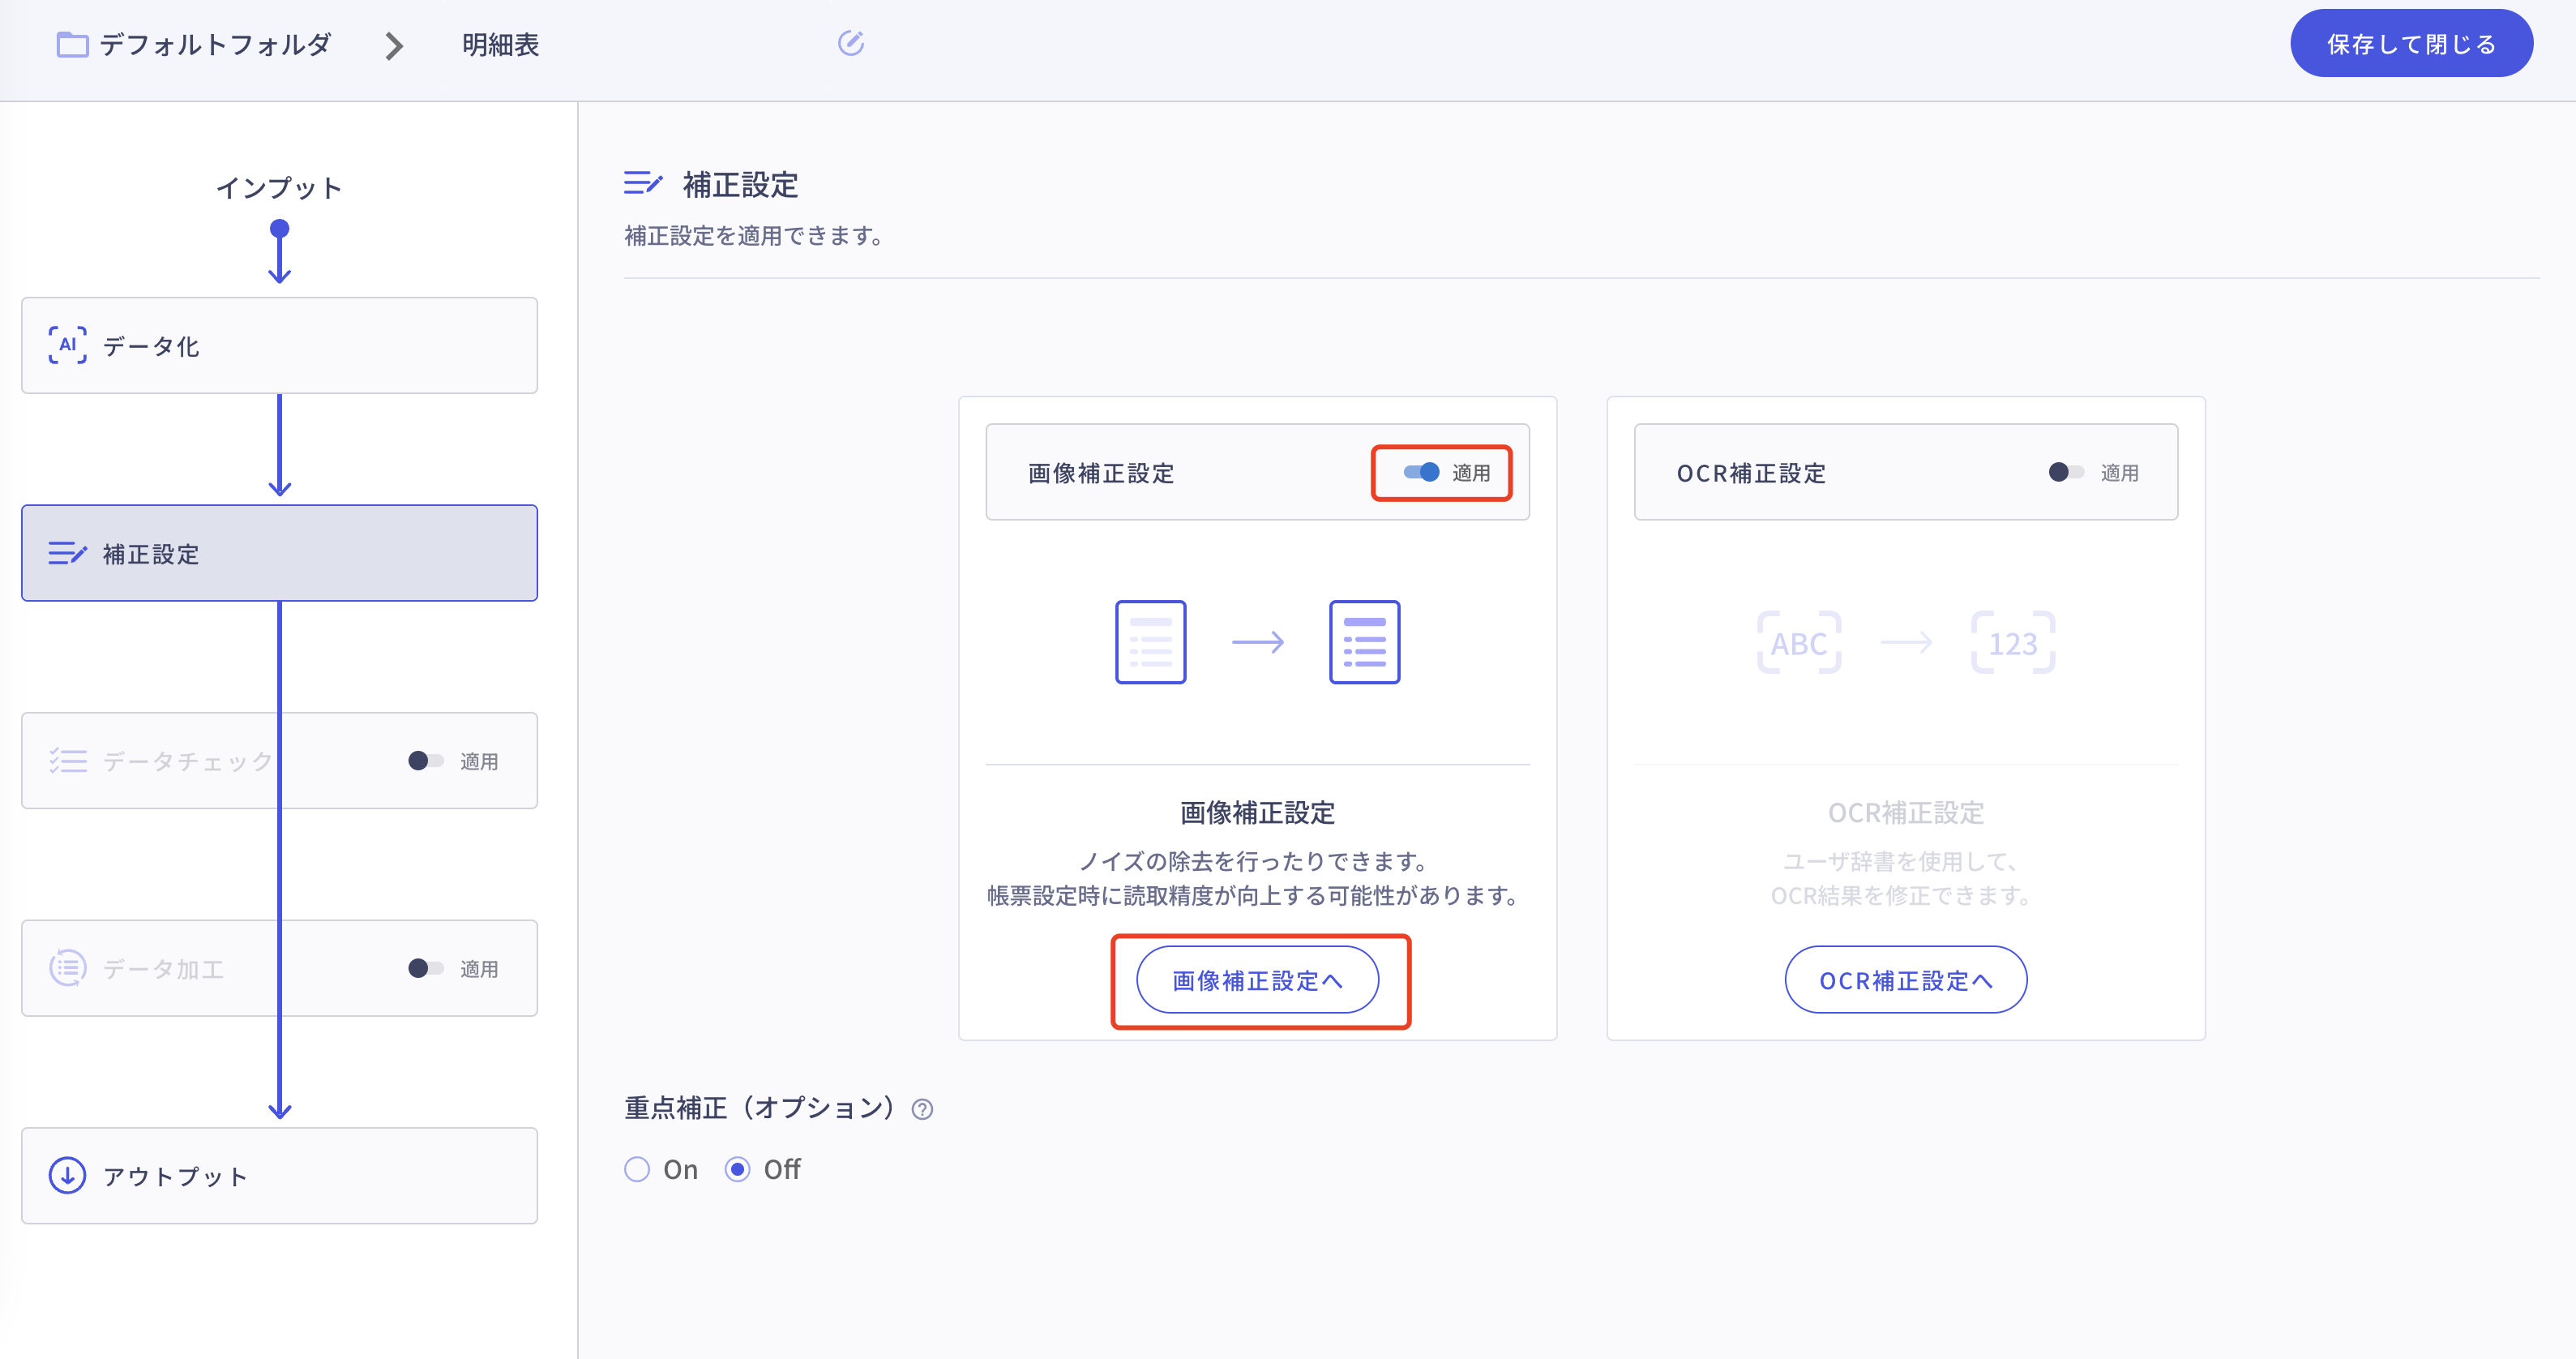Click 重点補正（オプション） label
This screenshot has width=2576, height=1359.
(760, 1107)
